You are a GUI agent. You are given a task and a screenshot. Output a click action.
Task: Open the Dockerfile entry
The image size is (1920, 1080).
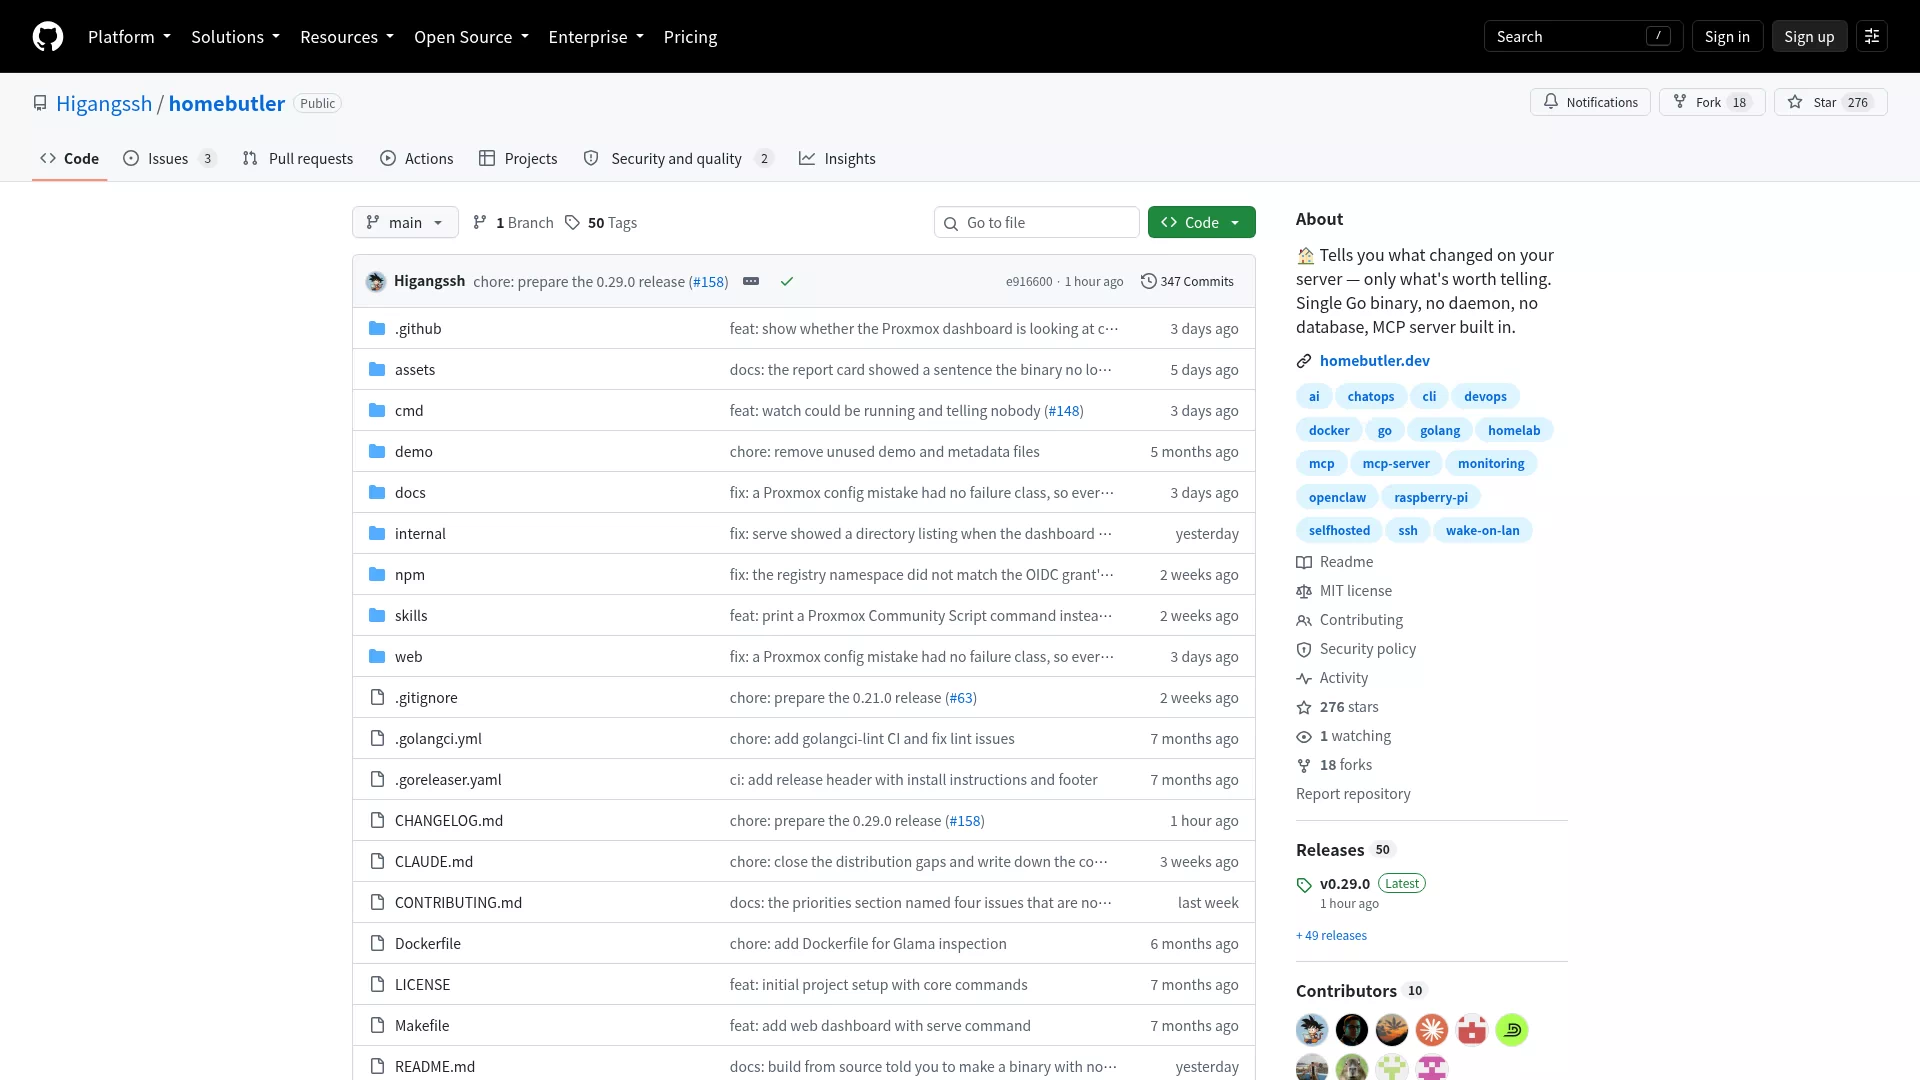click(428, 944)
